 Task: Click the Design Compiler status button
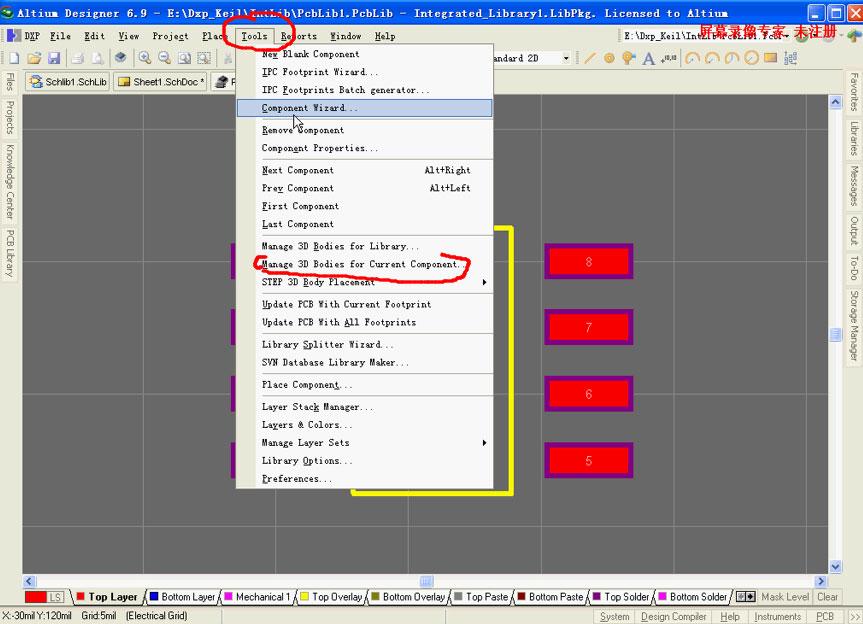point(673,617)
